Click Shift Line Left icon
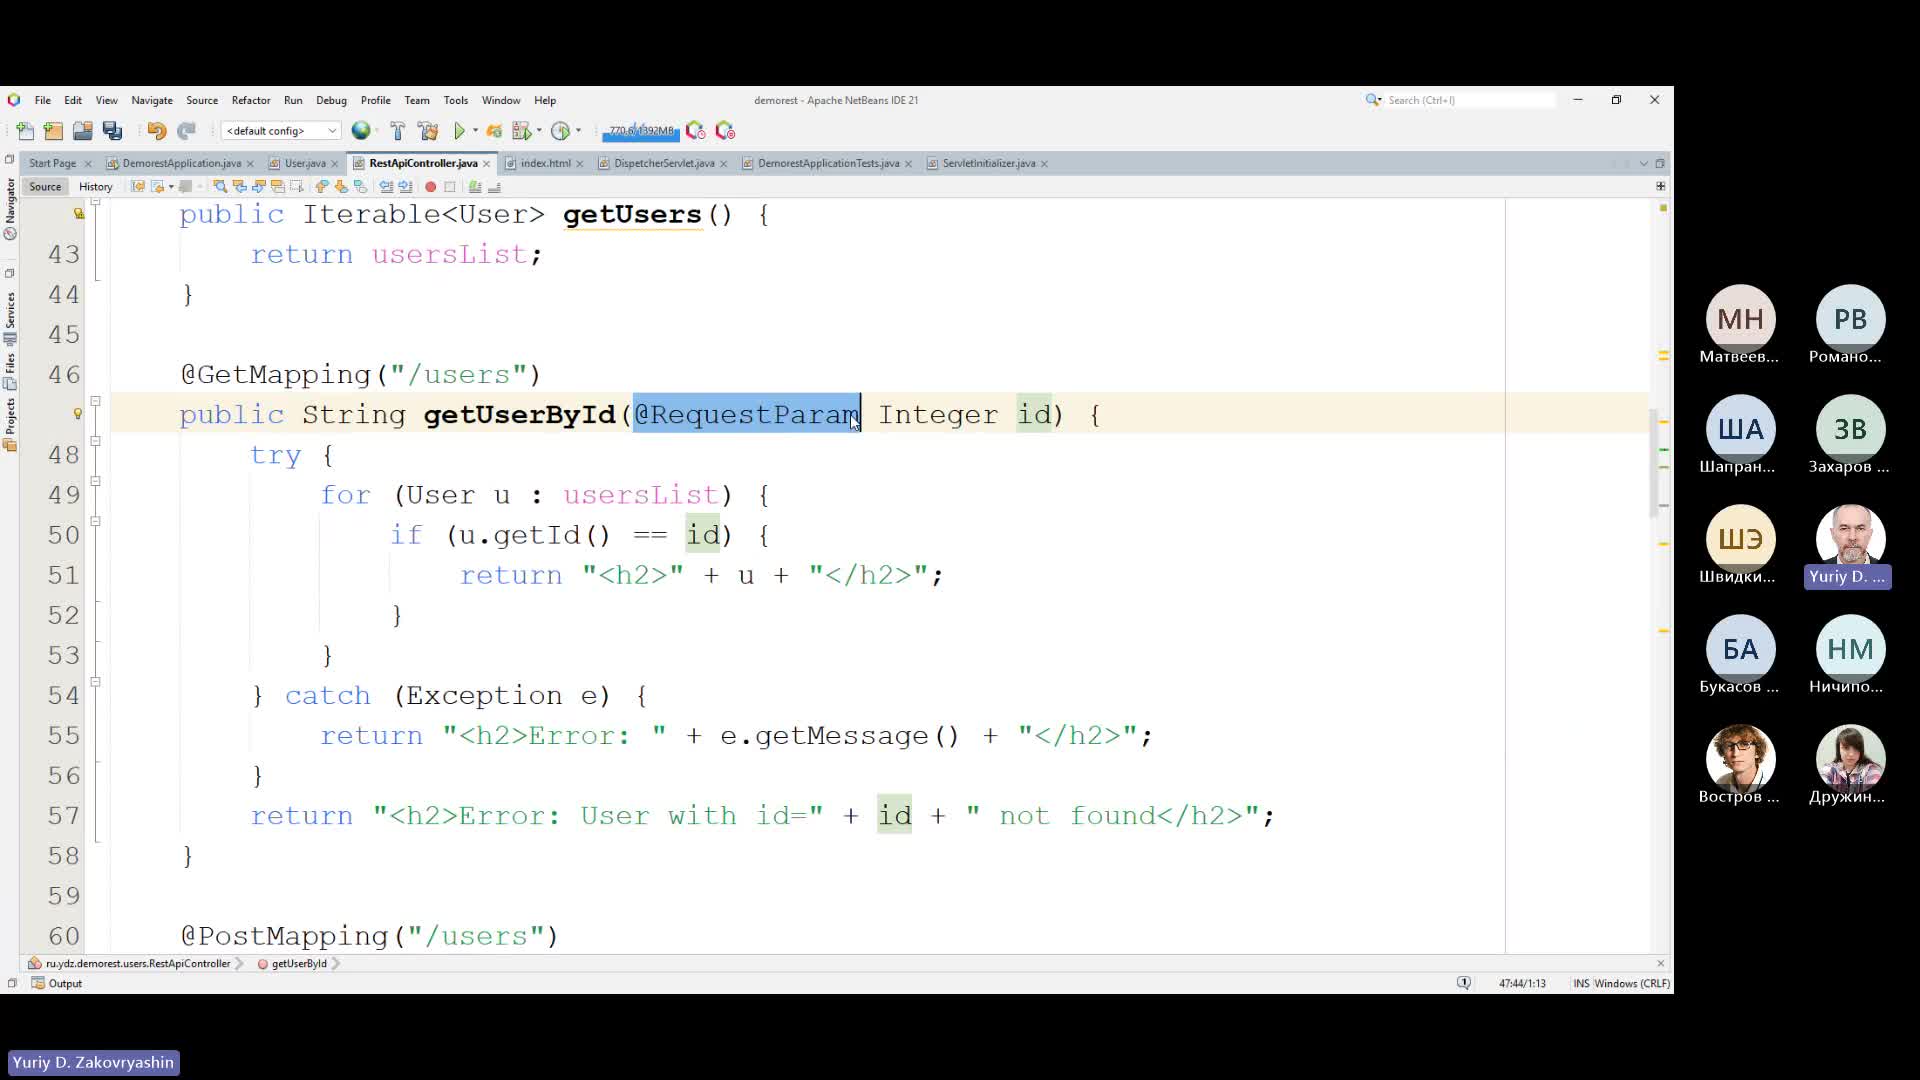The image size is (1920, 1080). pos(386,187)
